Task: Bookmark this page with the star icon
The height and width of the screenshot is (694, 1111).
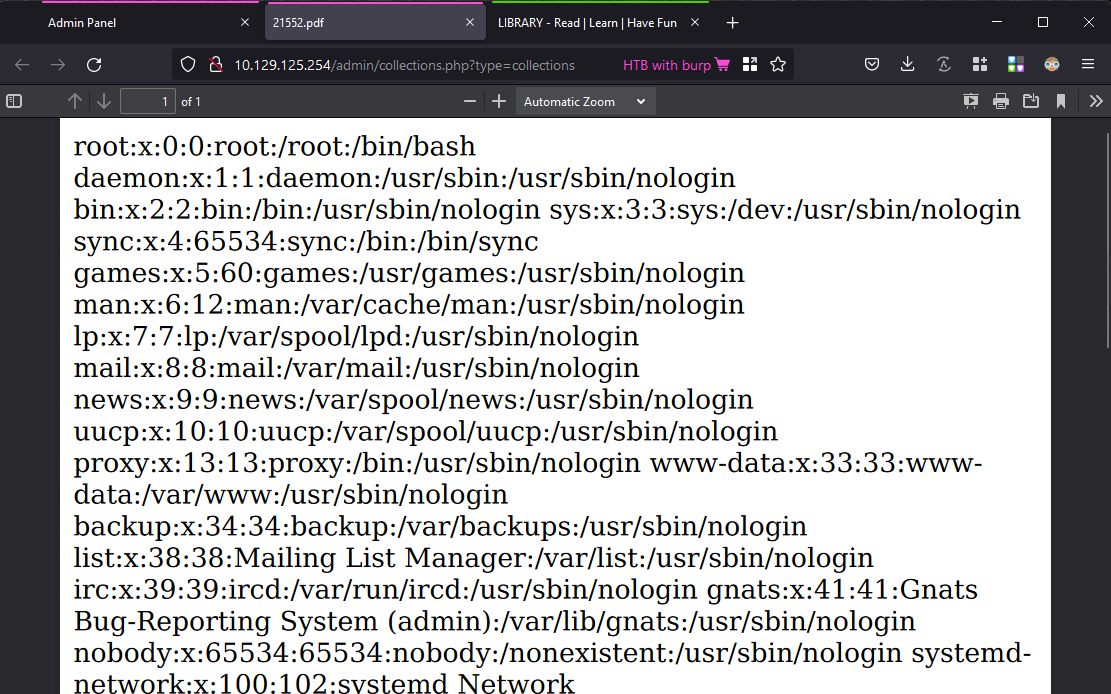Action: point(778,65)
